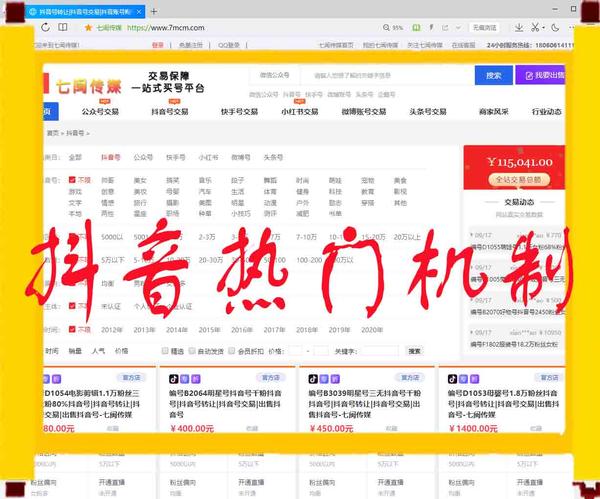
Task: Close the active browser tab
Action: [139, 12]
